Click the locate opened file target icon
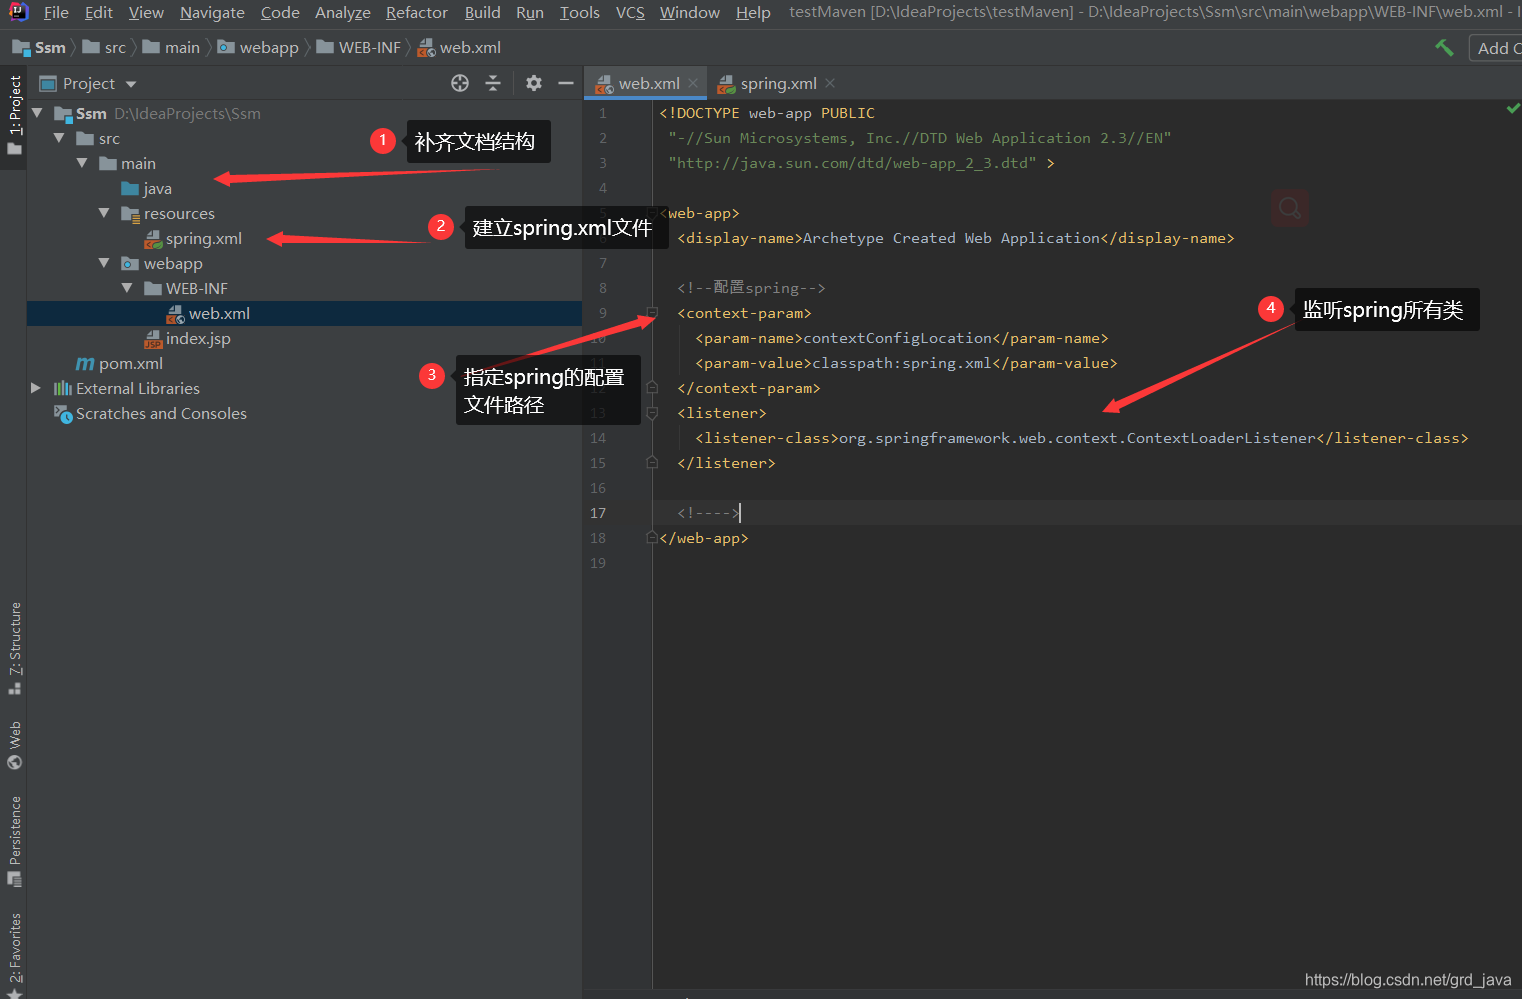The height and width of the screenshot is (999, 1522). click(x=460, y=83)
